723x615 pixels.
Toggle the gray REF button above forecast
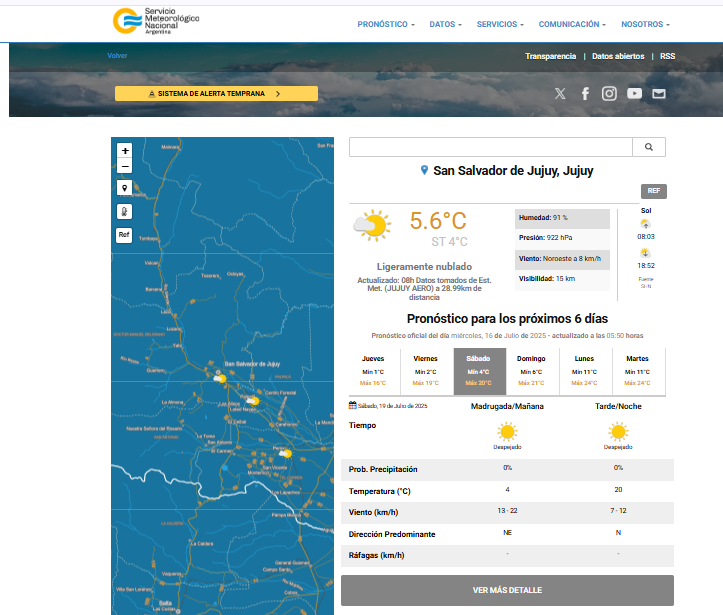tap(653, 191)
